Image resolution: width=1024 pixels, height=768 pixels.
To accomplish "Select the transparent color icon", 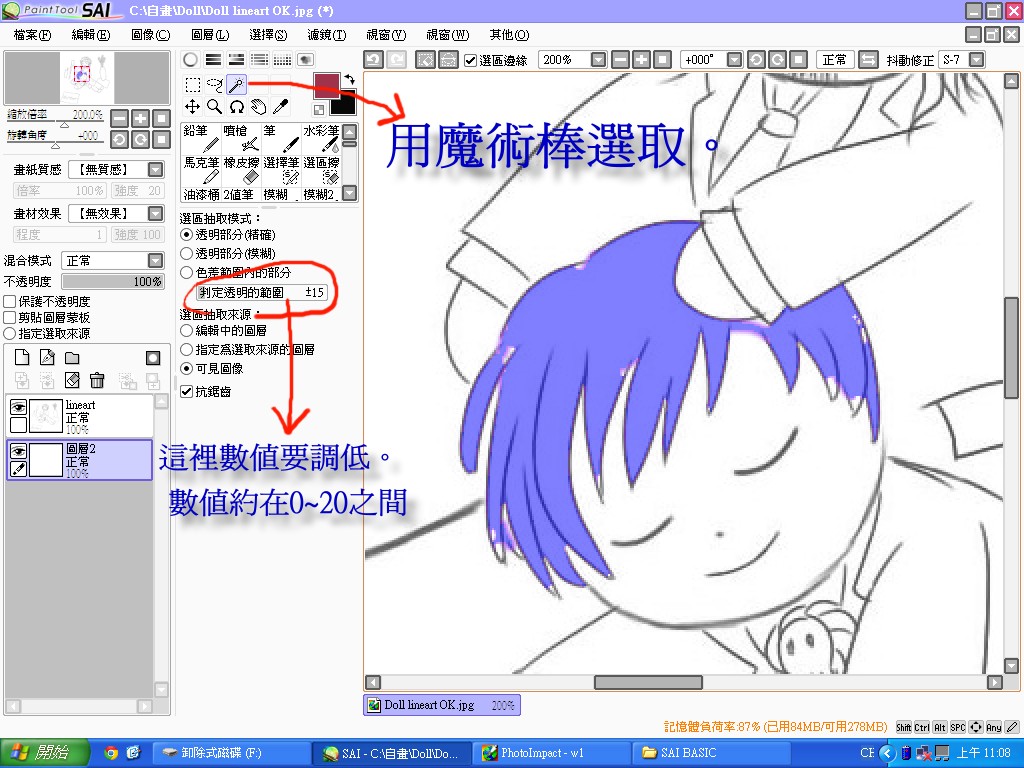I will [319, 110].
